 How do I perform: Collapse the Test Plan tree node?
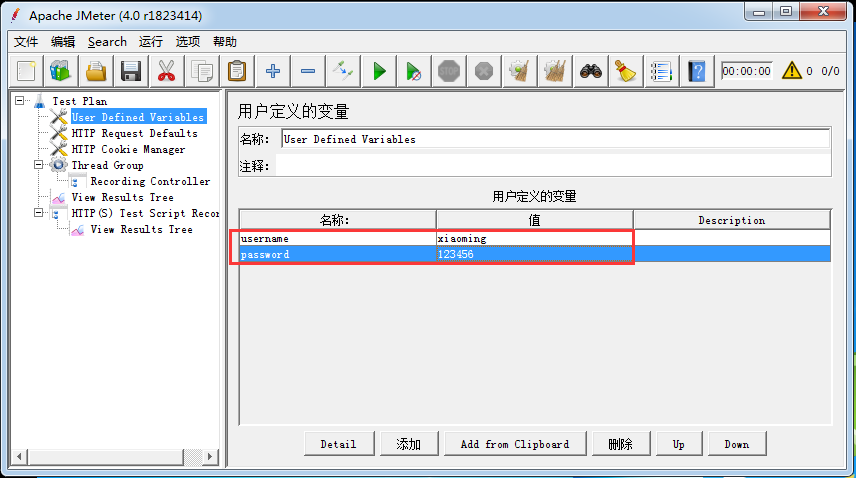20,101
